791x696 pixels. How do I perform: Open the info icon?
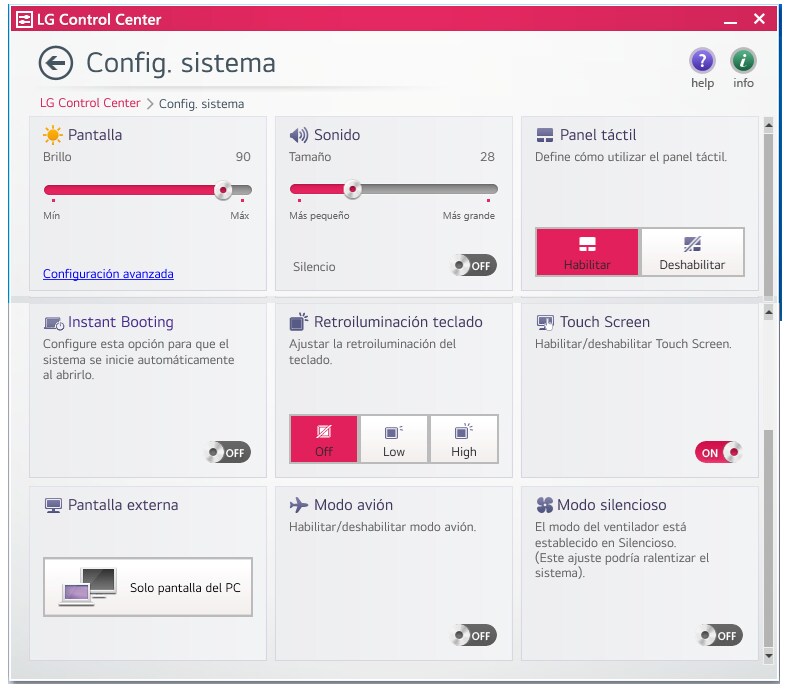click(x=743, y=60)
